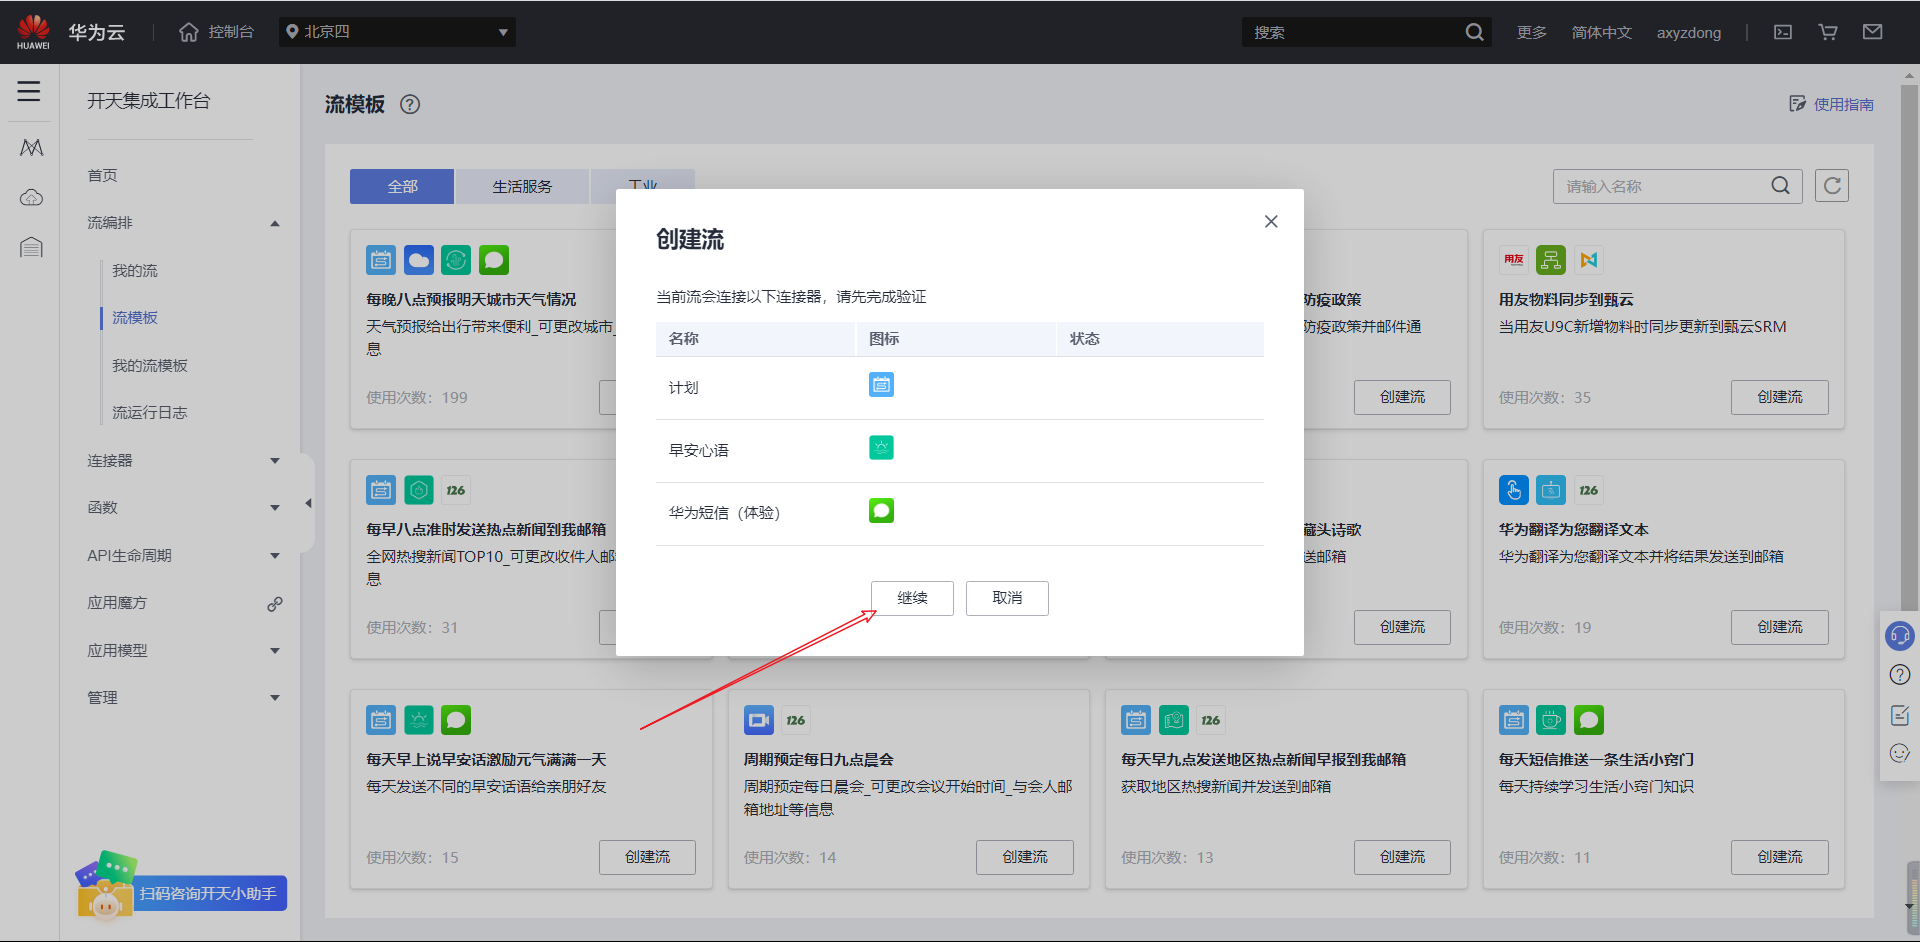This screenshot has width=1920, height=942.
Task: Close the 创建流 dialog
Action: pyautogui.click(x=1271, y=221)
